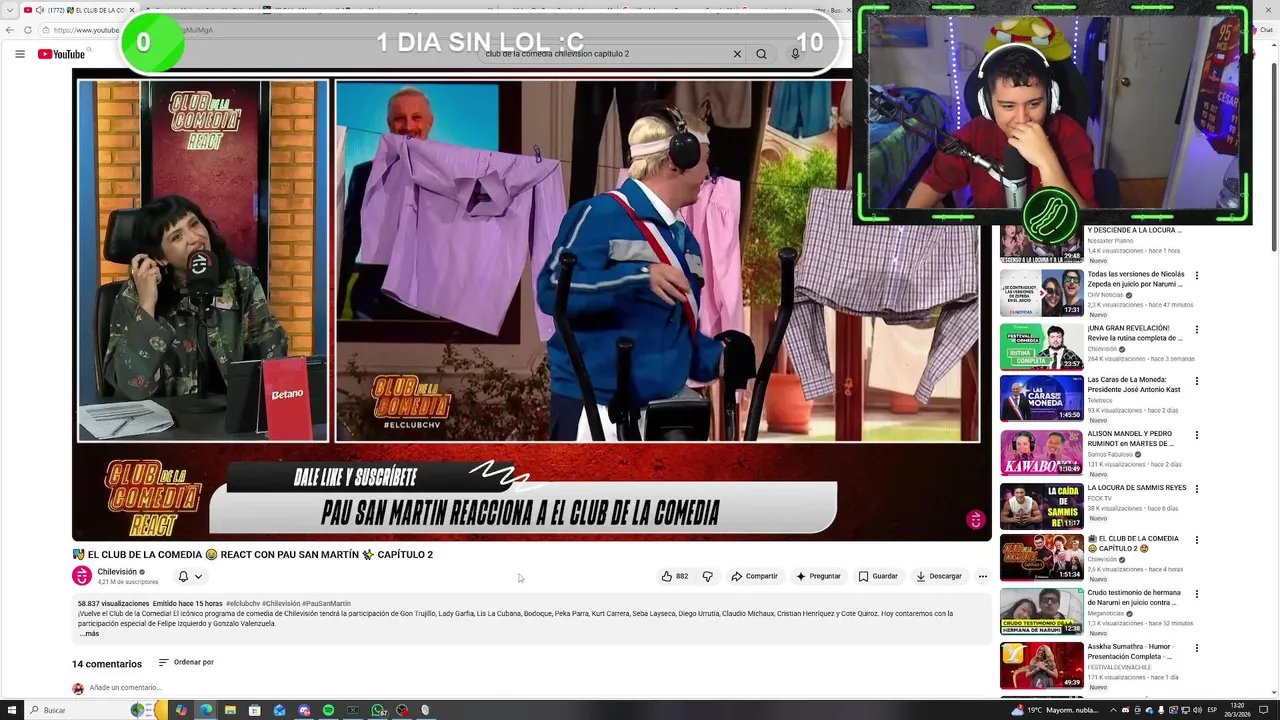Reload the page with the refresh icon
1280x720 pixels.
coord(27,30)
